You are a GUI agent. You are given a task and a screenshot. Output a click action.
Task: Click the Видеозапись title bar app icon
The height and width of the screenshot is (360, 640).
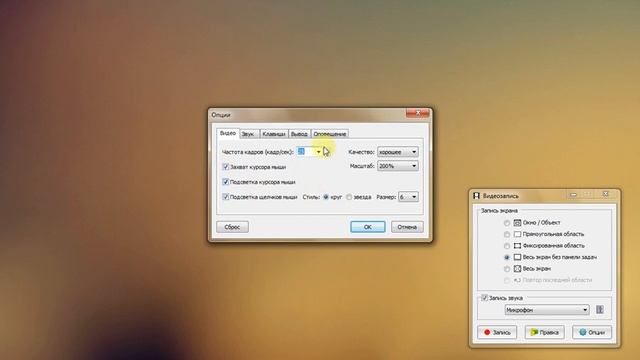coord(476,196)
